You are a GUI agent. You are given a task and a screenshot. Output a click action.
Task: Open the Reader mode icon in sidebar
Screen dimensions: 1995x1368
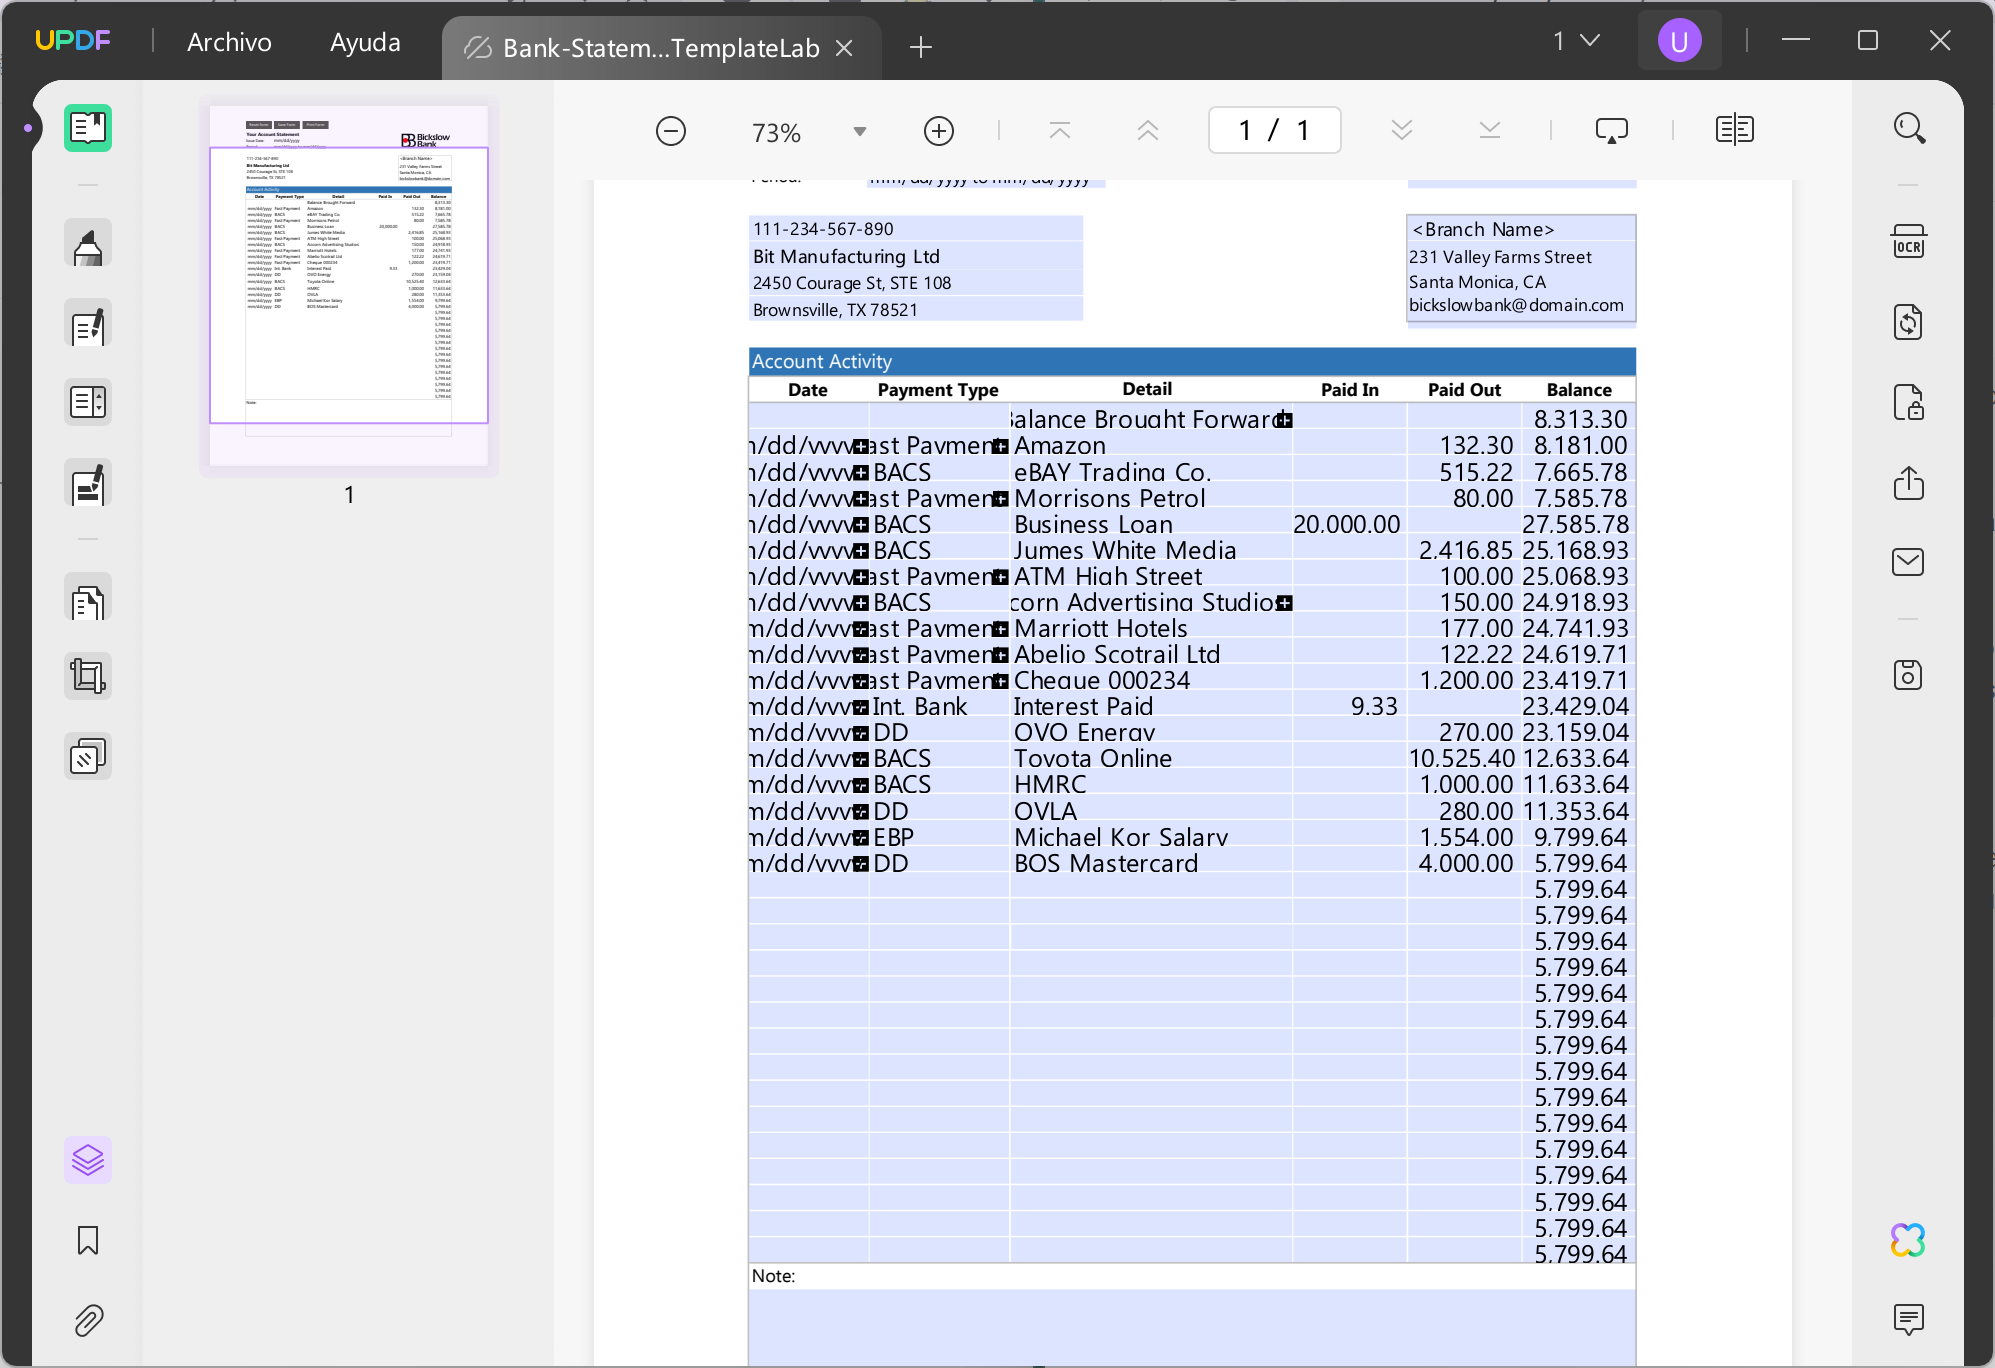point(88,128)
